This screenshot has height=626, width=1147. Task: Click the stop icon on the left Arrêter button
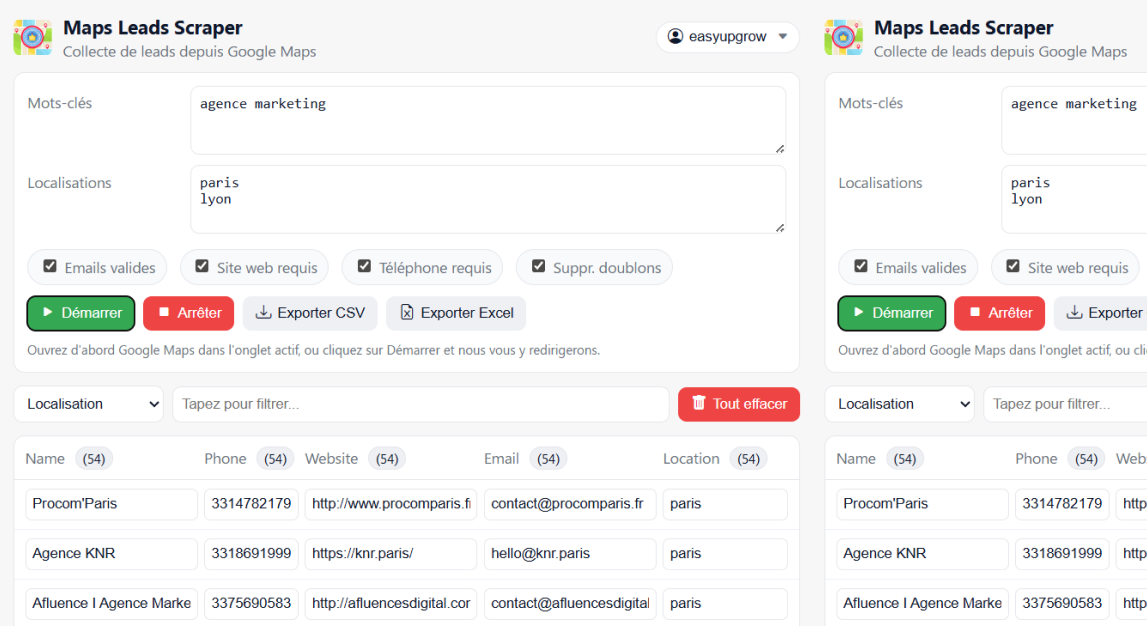(x=164, y=313)
